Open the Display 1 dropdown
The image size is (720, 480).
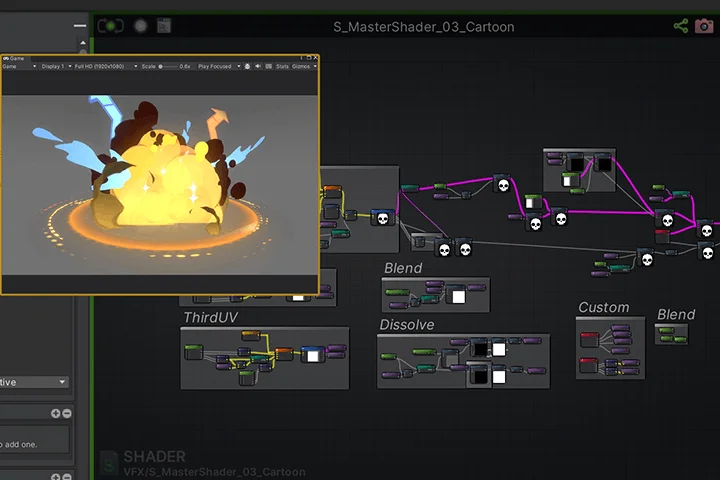coord(56,67)
